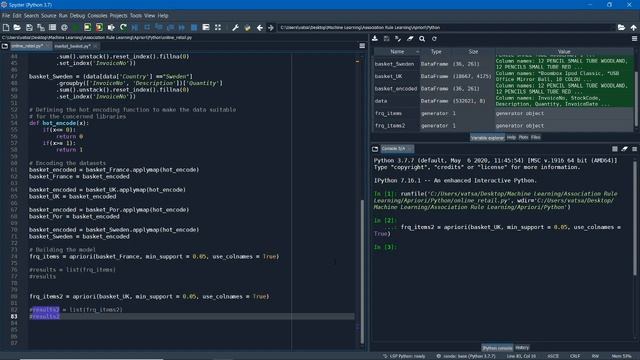Create a new file with the toolbar icon
The height and width of the screenshot is (360, 640).
[x=6, y=27]
